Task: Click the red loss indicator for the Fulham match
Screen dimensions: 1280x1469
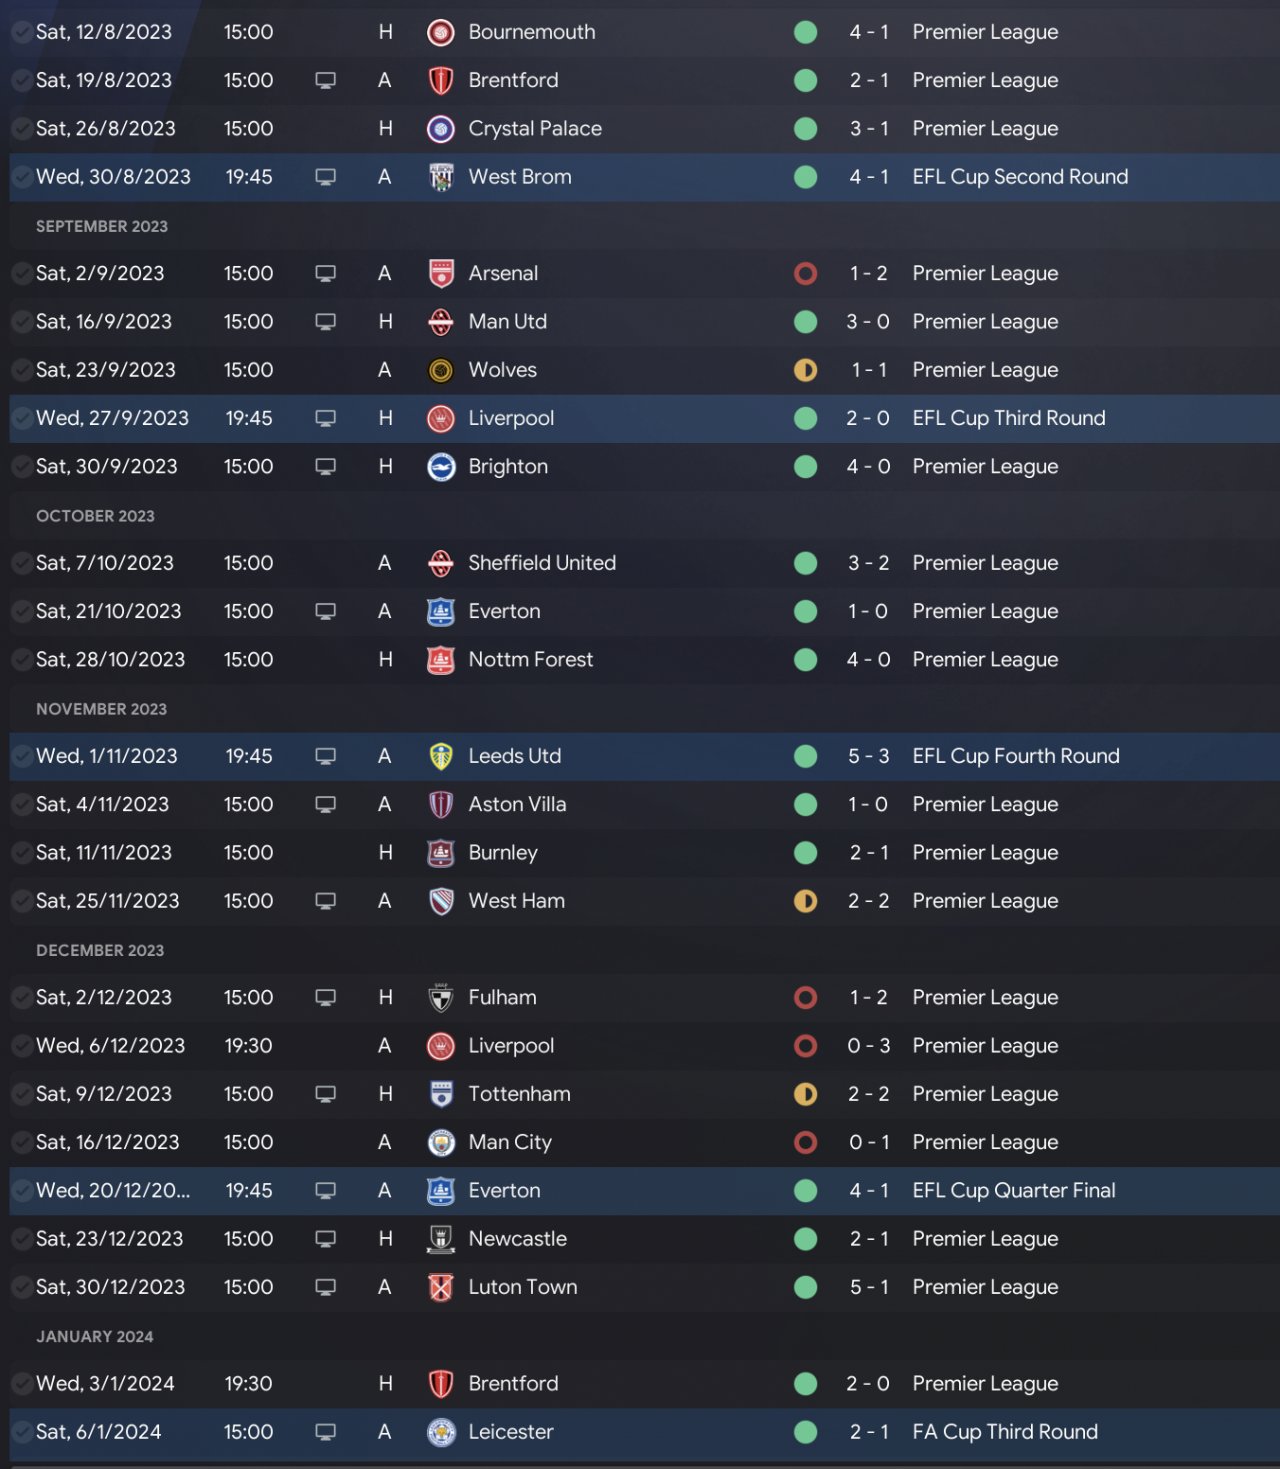Action: coord(805,997)
